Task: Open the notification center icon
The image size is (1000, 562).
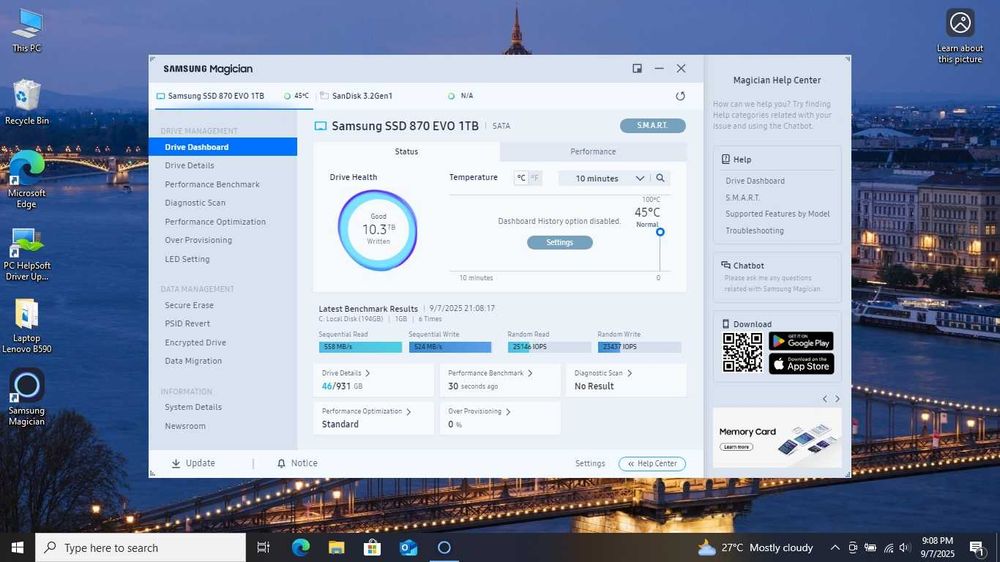Action: tap(976, 547)
